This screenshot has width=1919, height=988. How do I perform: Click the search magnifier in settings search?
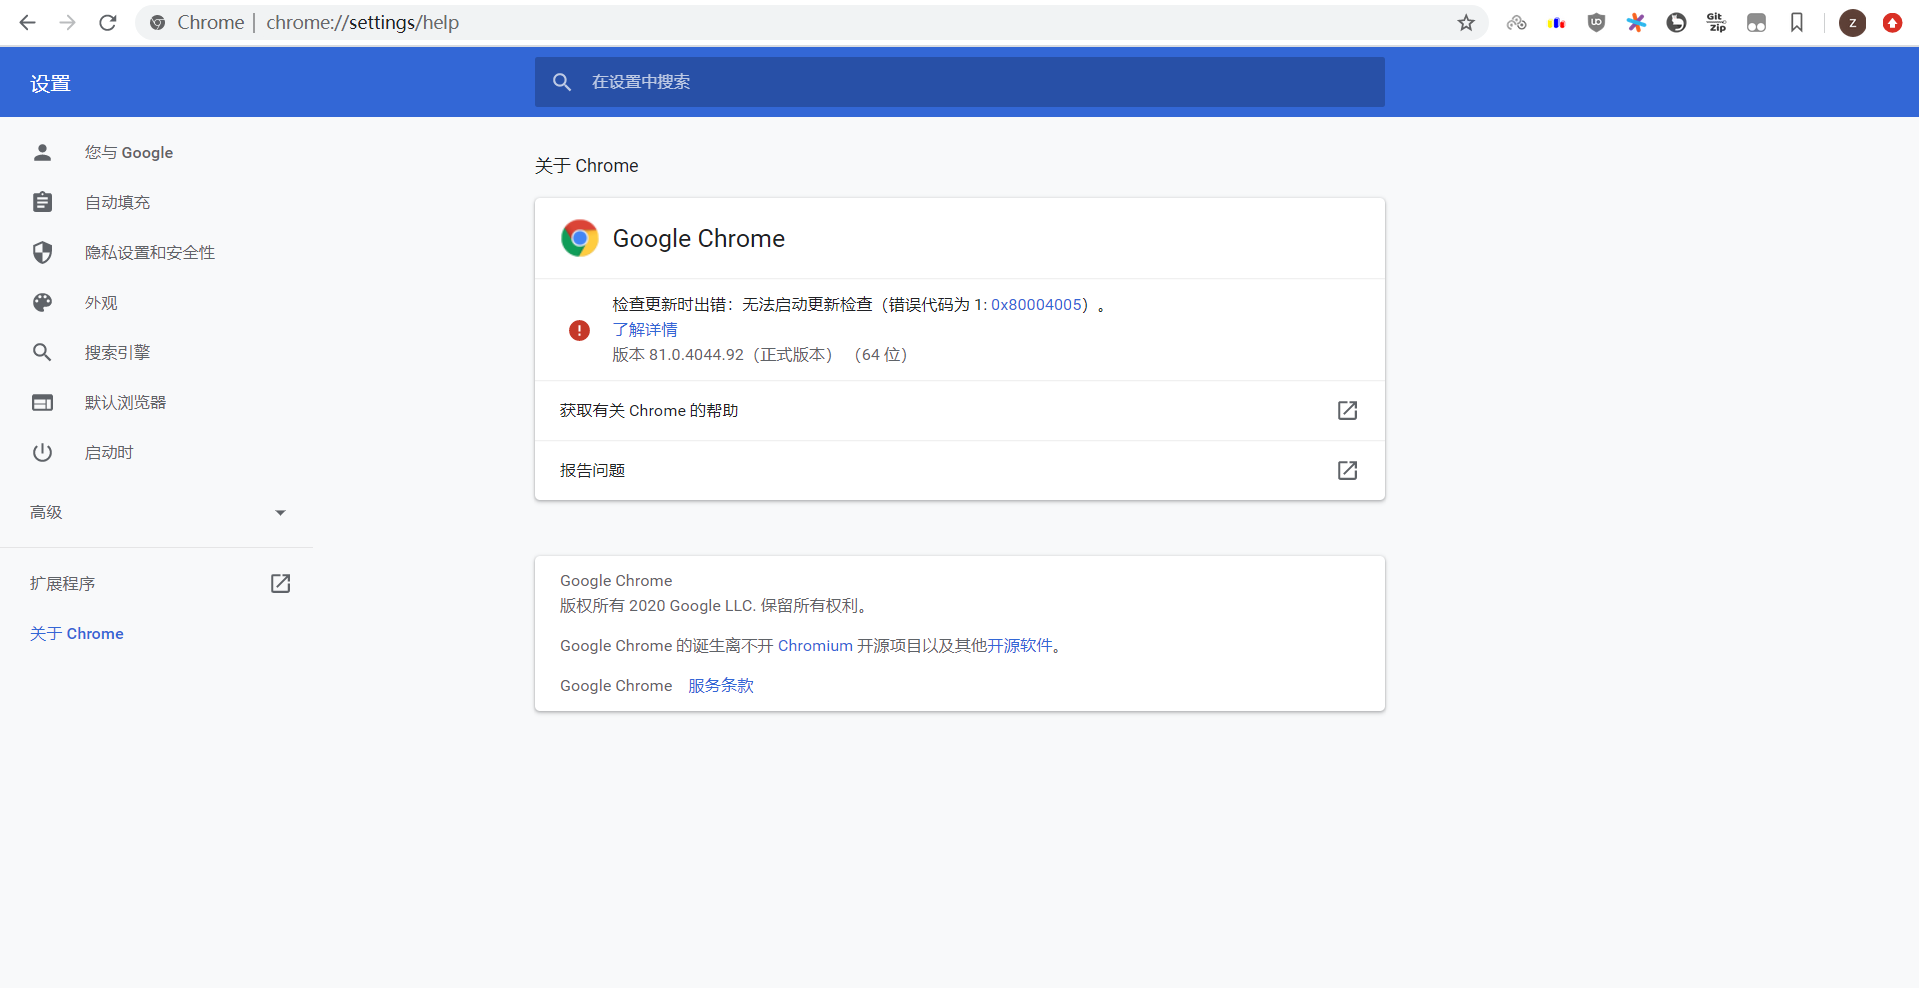(x=562, y=82)
